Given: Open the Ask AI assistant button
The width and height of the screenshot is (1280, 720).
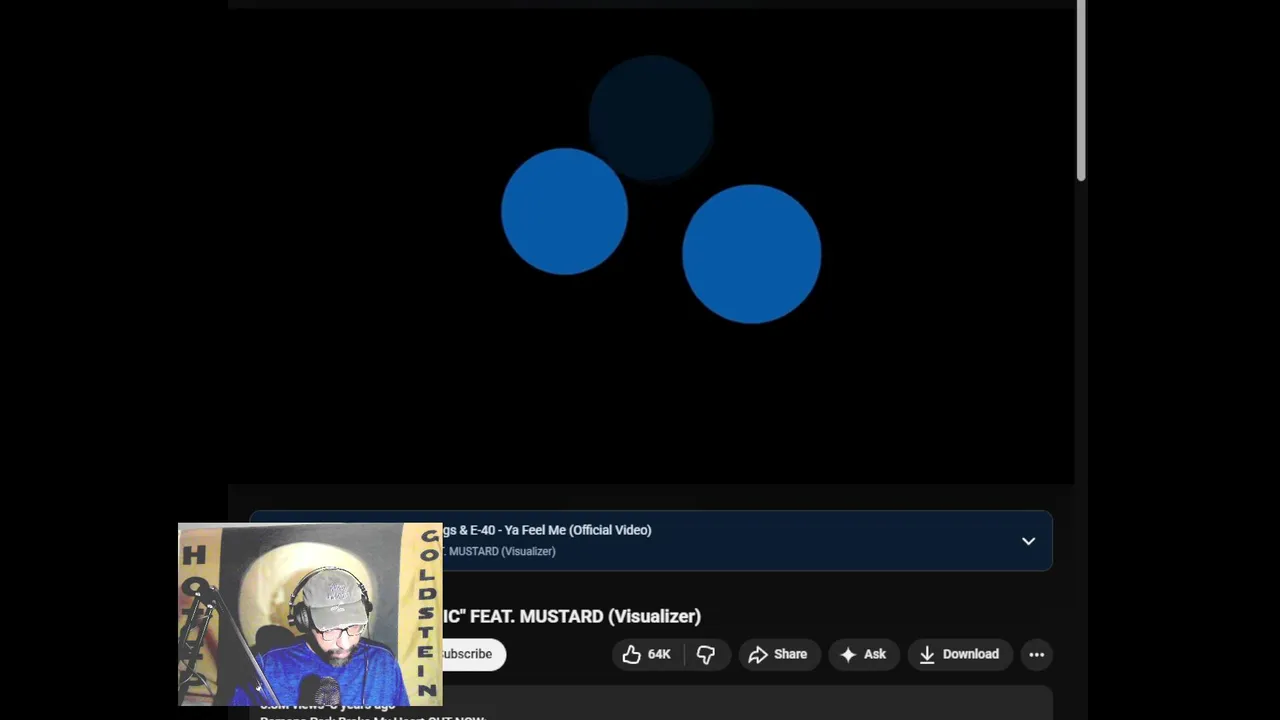Looking at the screenshot, I should [x=864, y=654].
